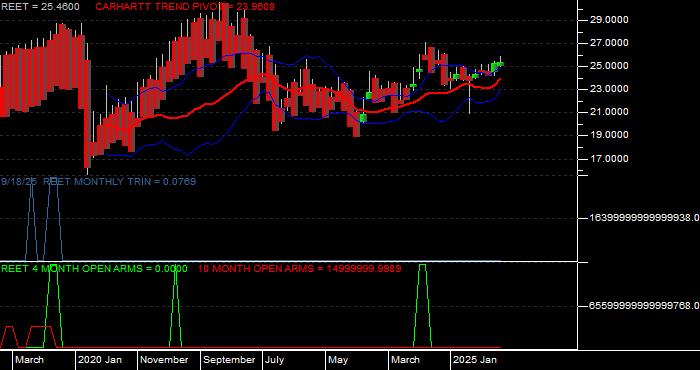
Task: Click the CARHARTT TREND PIVOT value label
Action: coord(185,7)
